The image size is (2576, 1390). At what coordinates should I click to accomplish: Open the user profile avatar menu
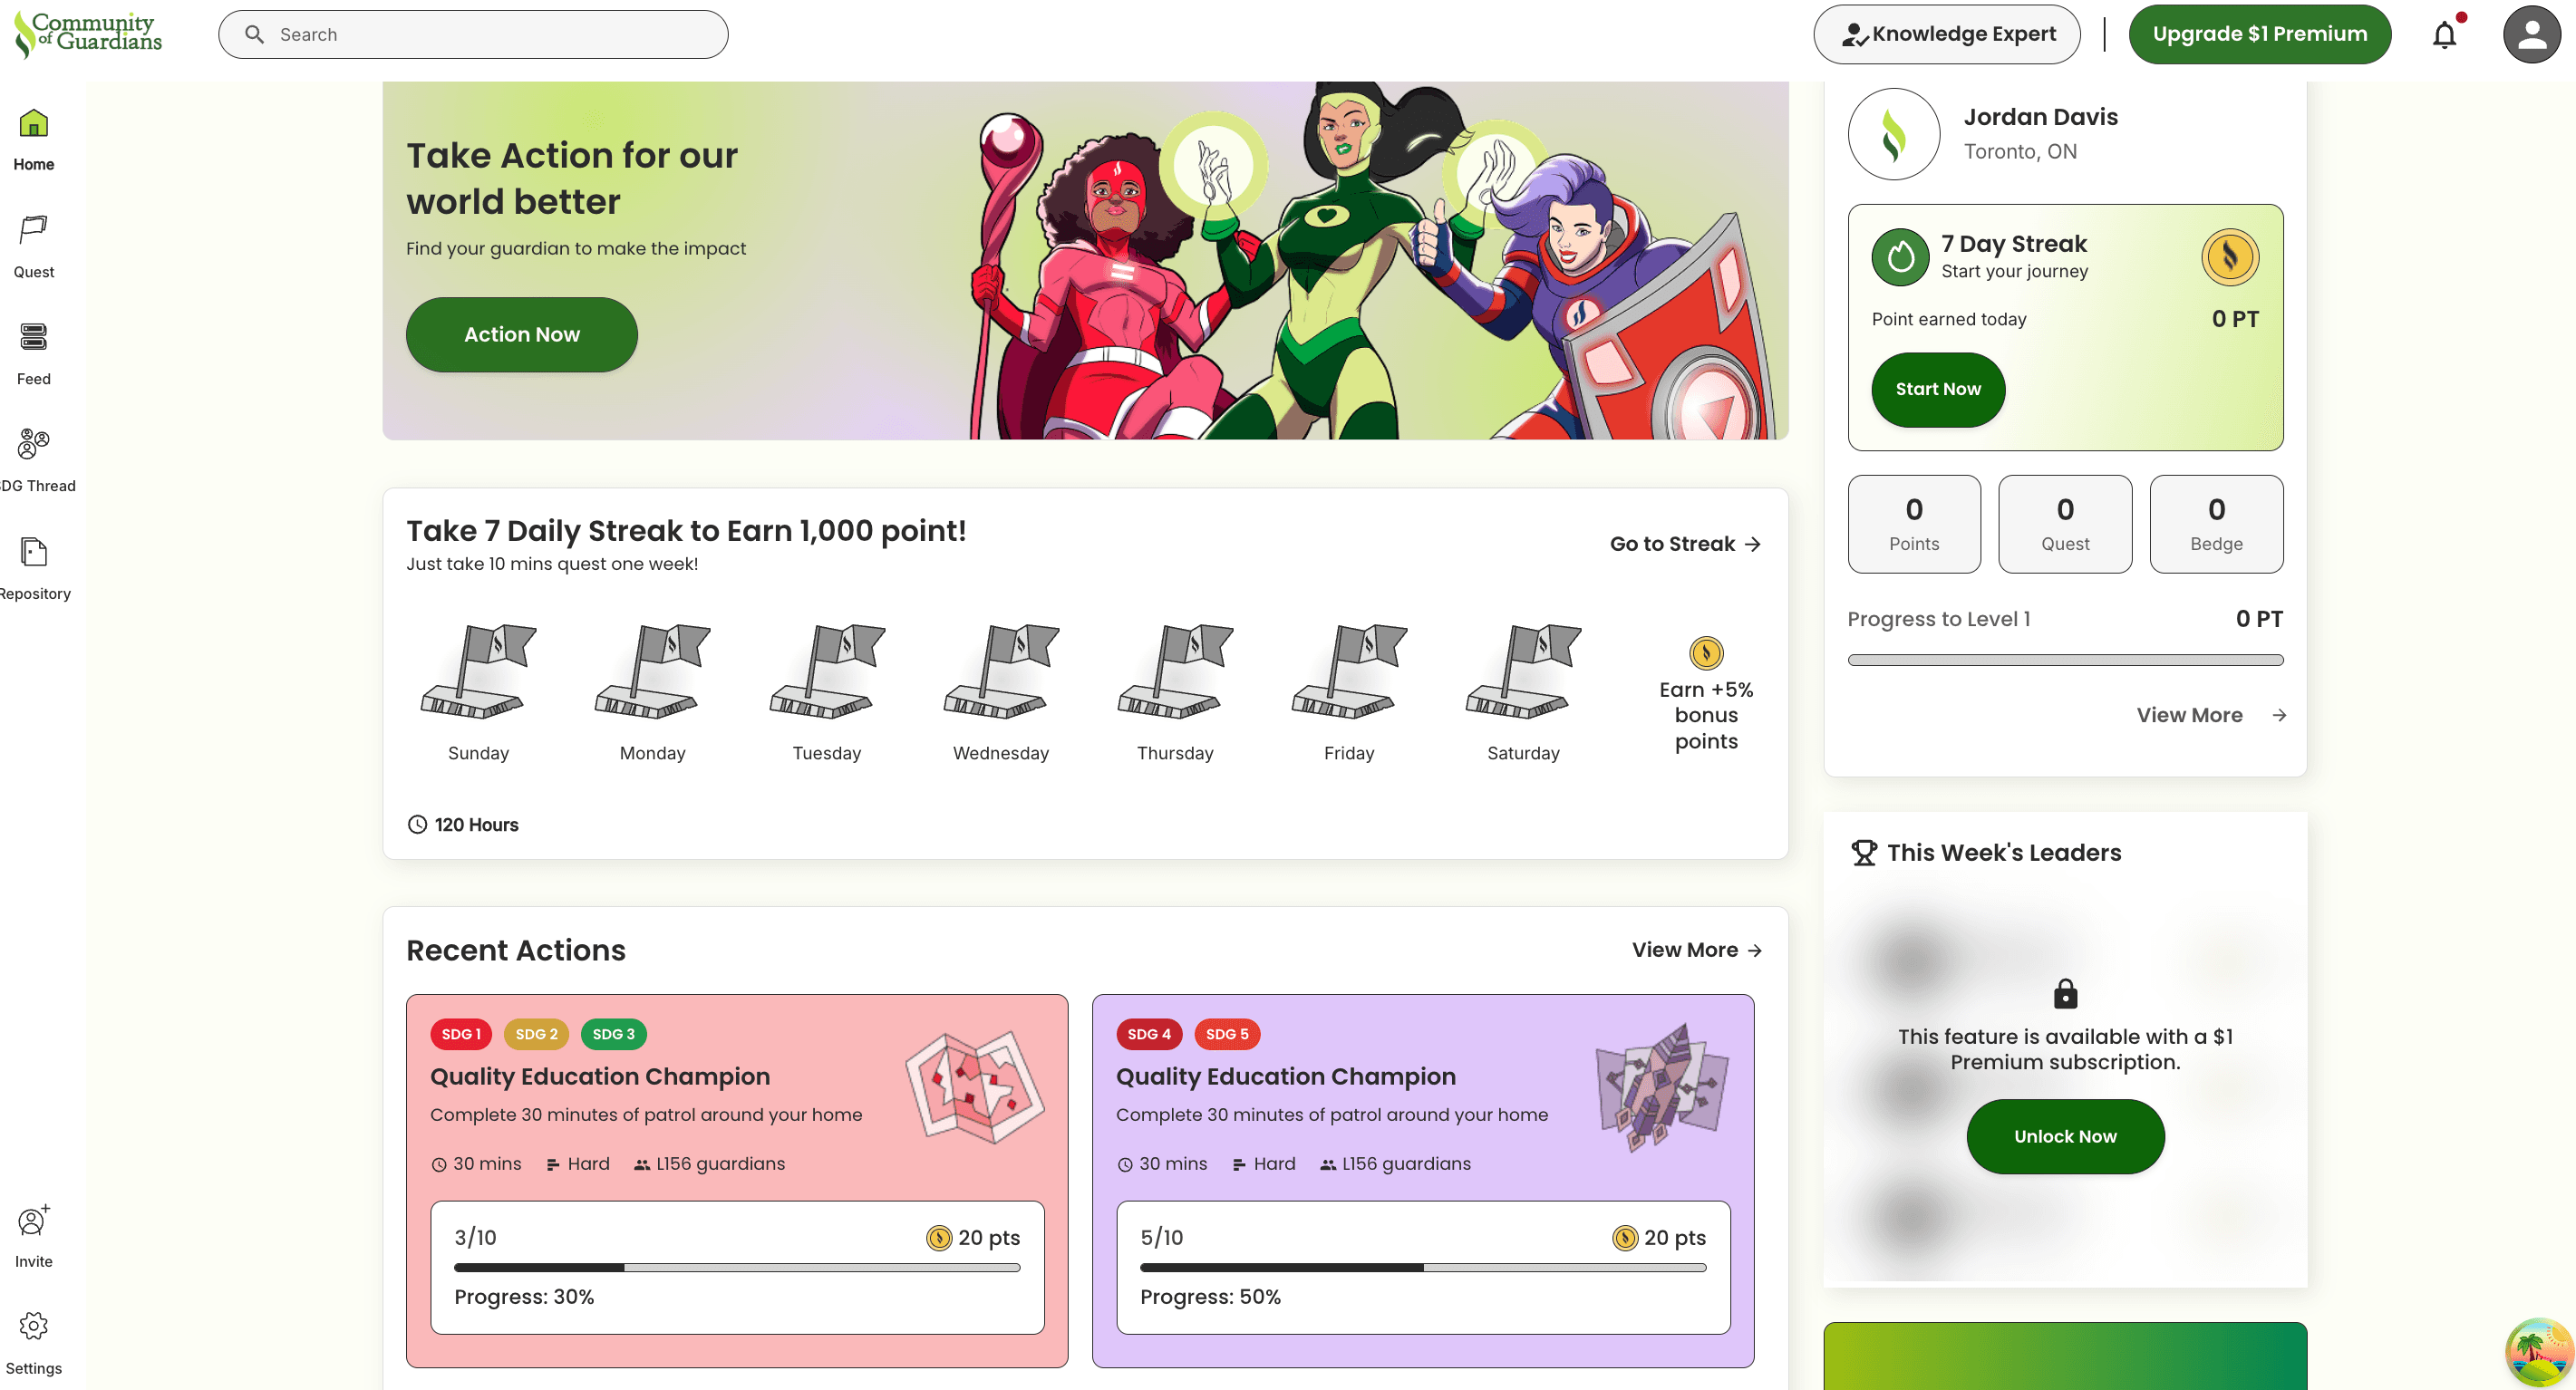coord(2531,35)
